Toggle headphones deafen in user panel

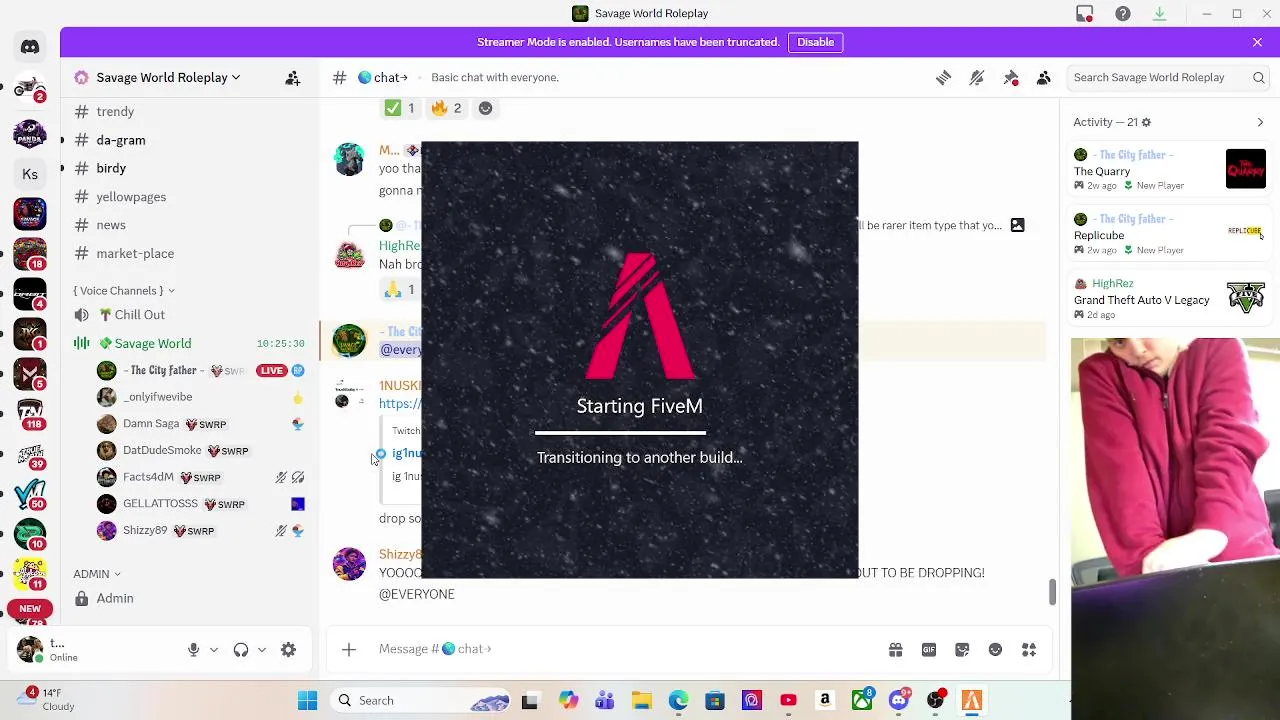point(241,650)
